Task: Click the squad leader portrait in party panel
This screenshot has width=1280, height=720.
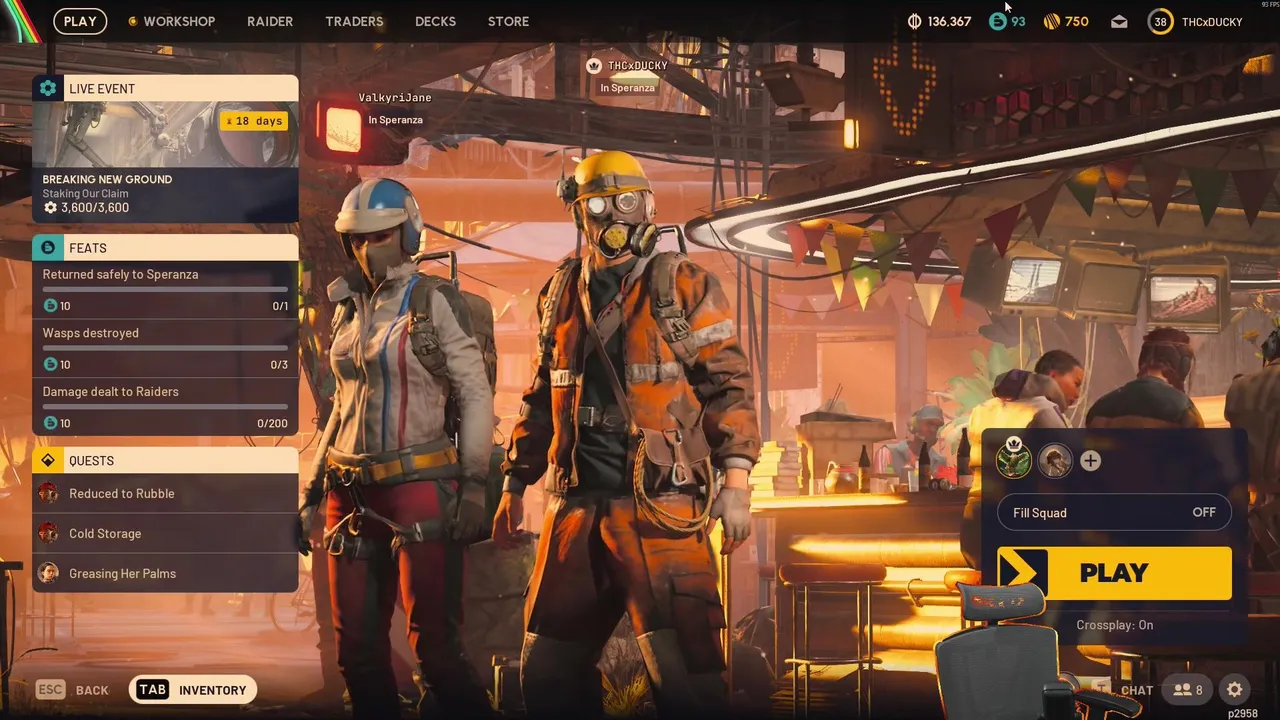Action: coord(1014,460)
